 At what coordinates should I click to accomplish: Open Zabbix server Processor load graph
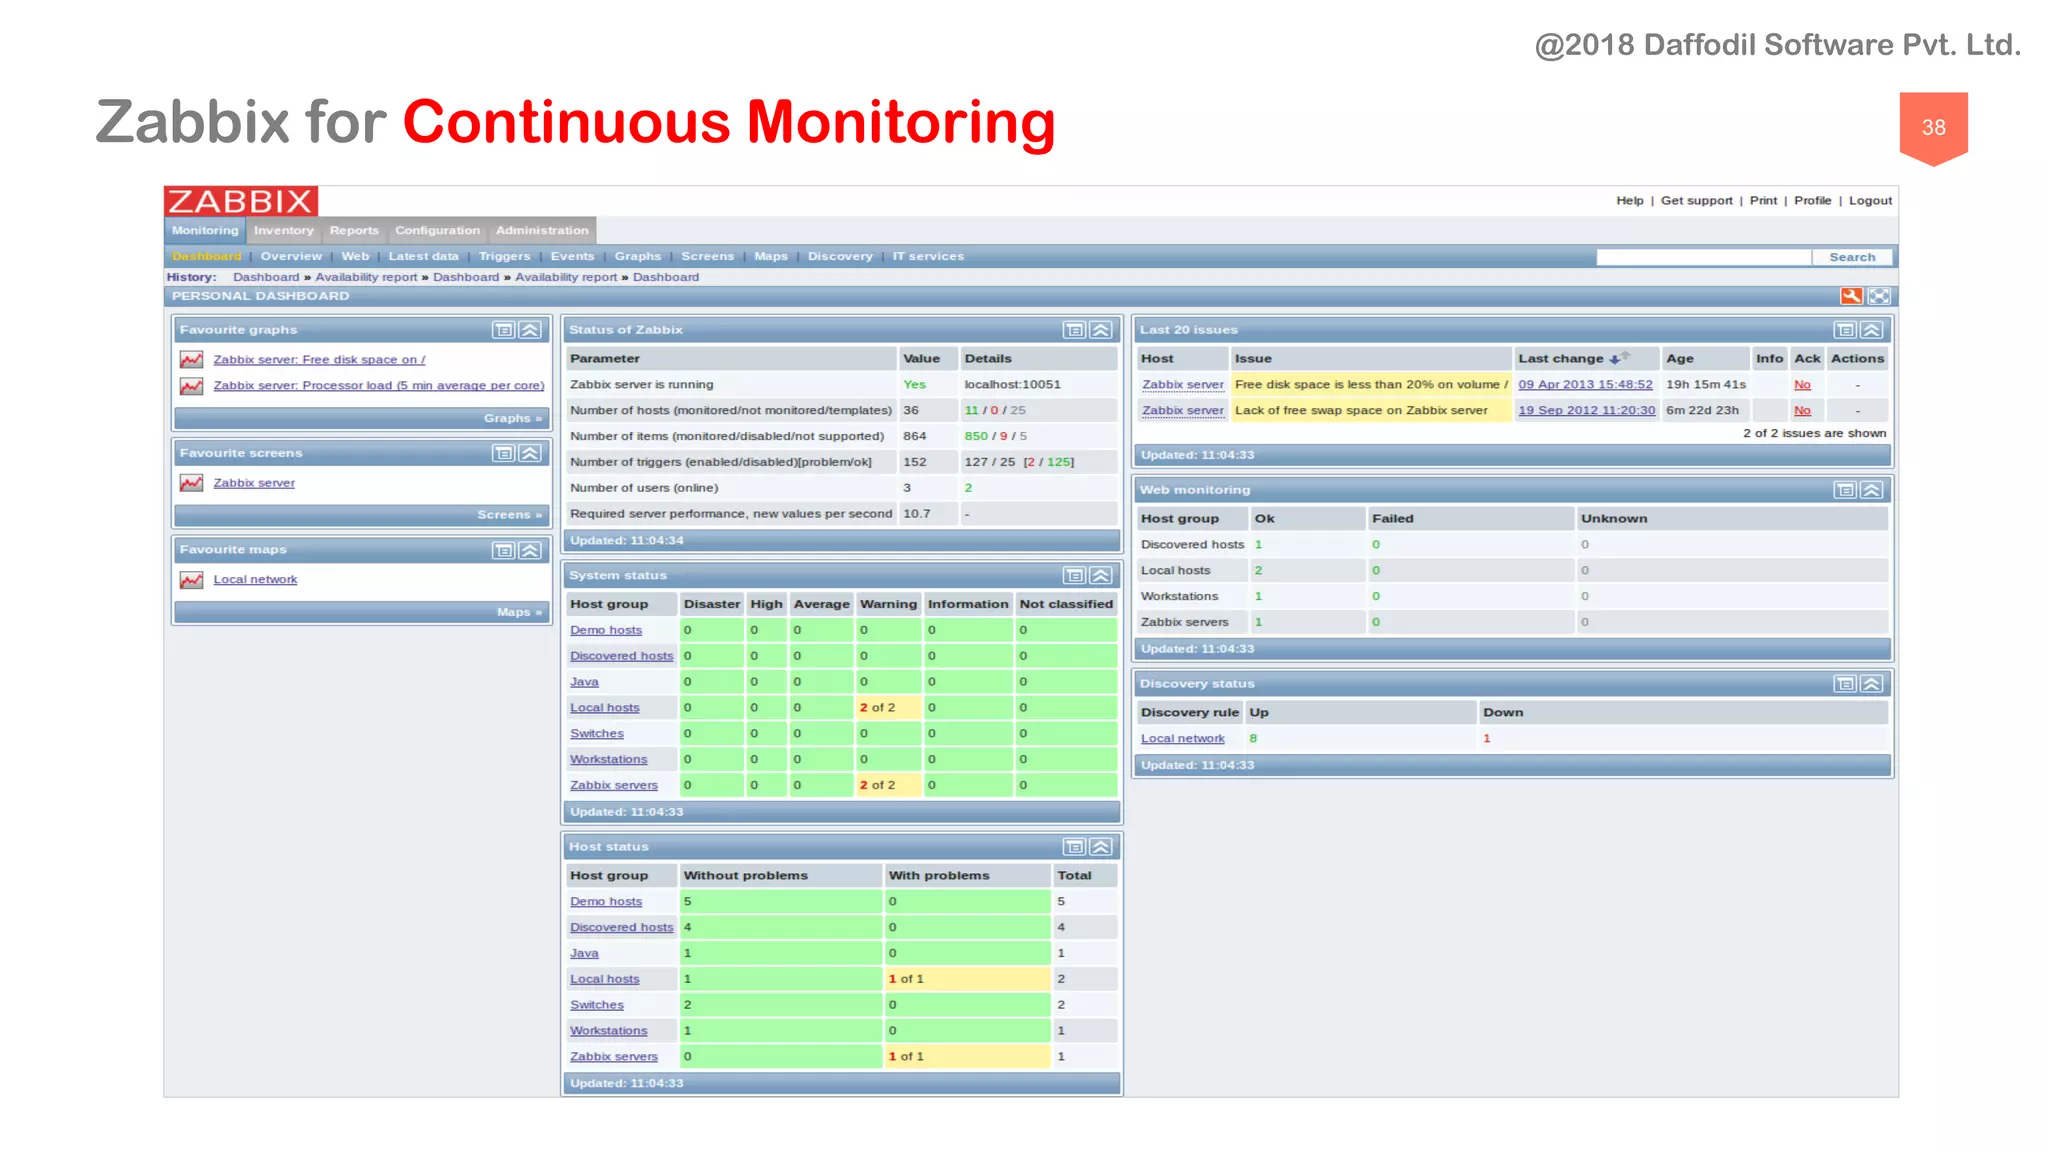[x=378, y=386]
